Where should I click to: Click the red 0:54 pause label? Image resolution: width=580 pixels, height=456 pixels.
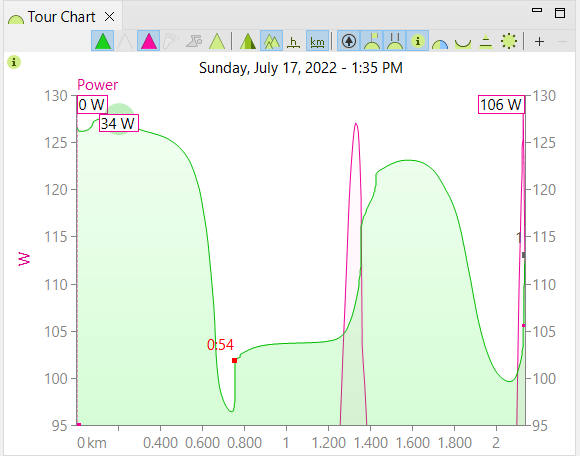(220, 345)
